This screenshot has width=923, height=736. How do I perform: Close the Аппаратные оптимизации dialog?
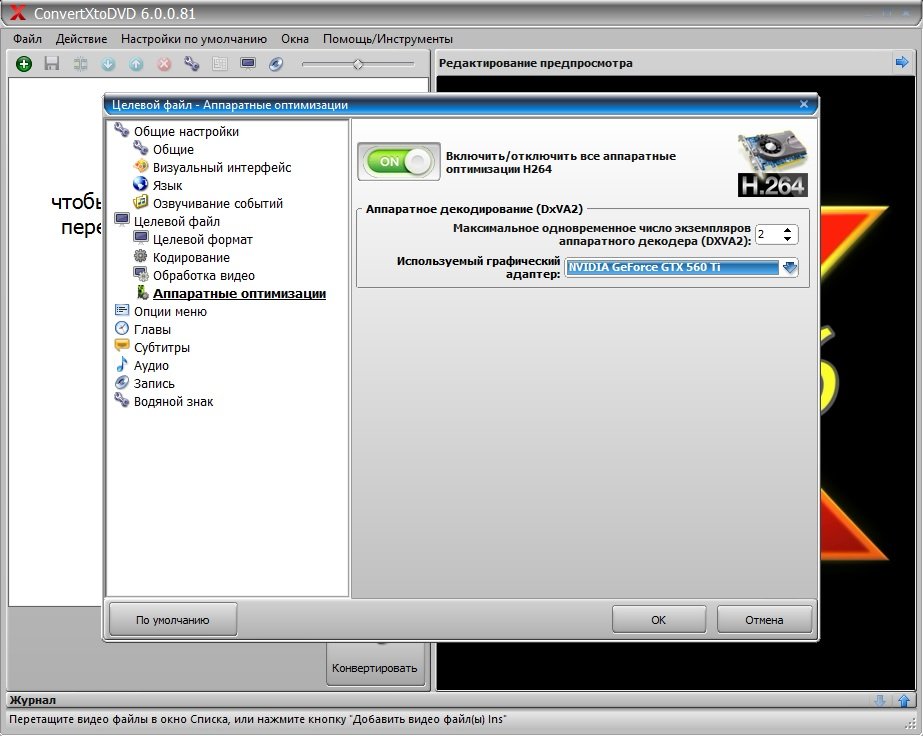[x=804, y=104]
